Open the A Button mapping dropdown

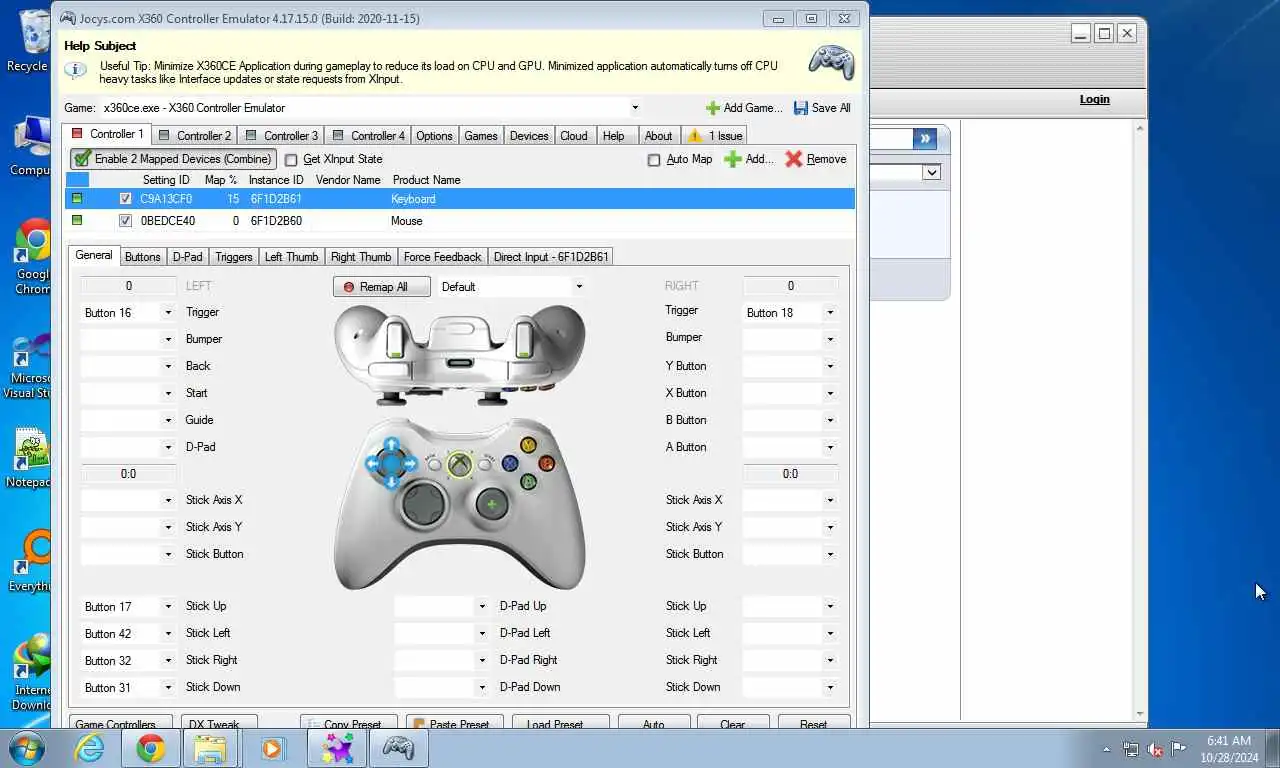coord(830,448)
